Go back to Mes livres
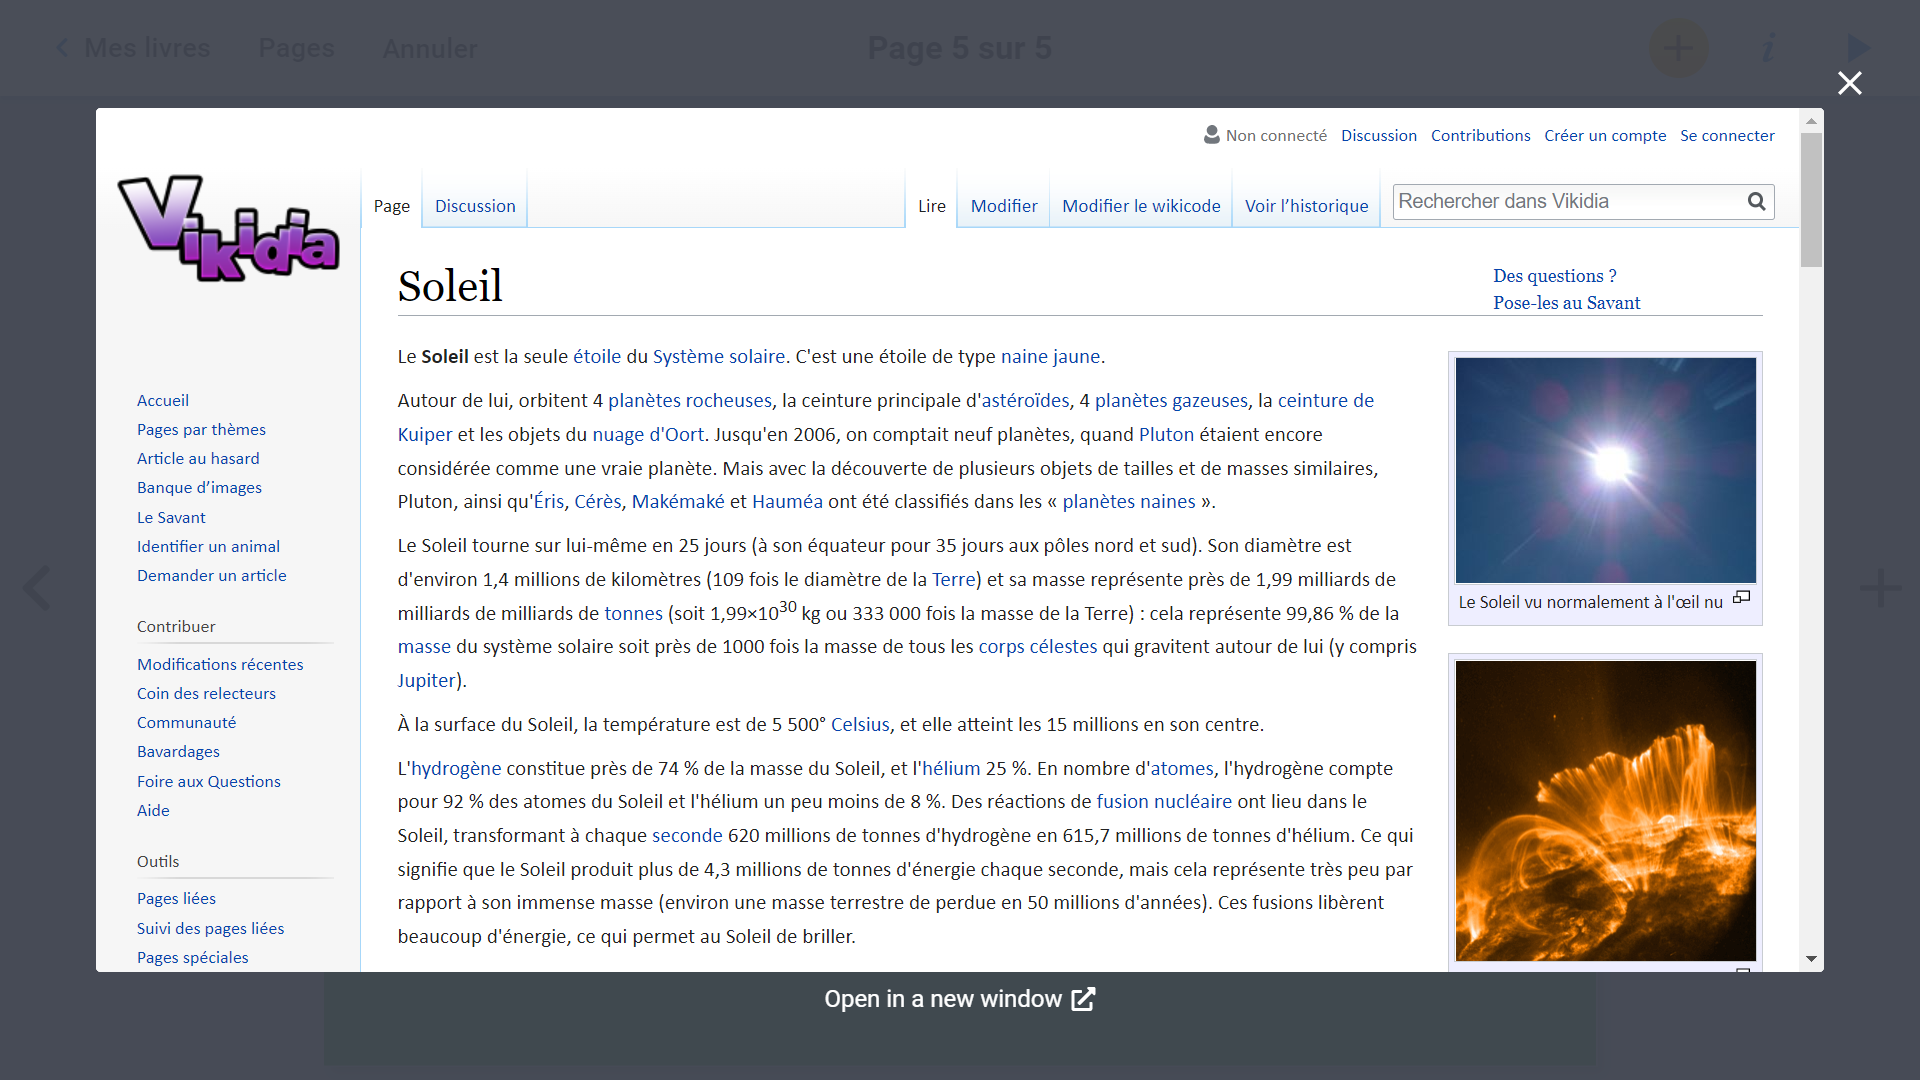This screenshot has height=1080, width=1920. [x=133, y=48]
